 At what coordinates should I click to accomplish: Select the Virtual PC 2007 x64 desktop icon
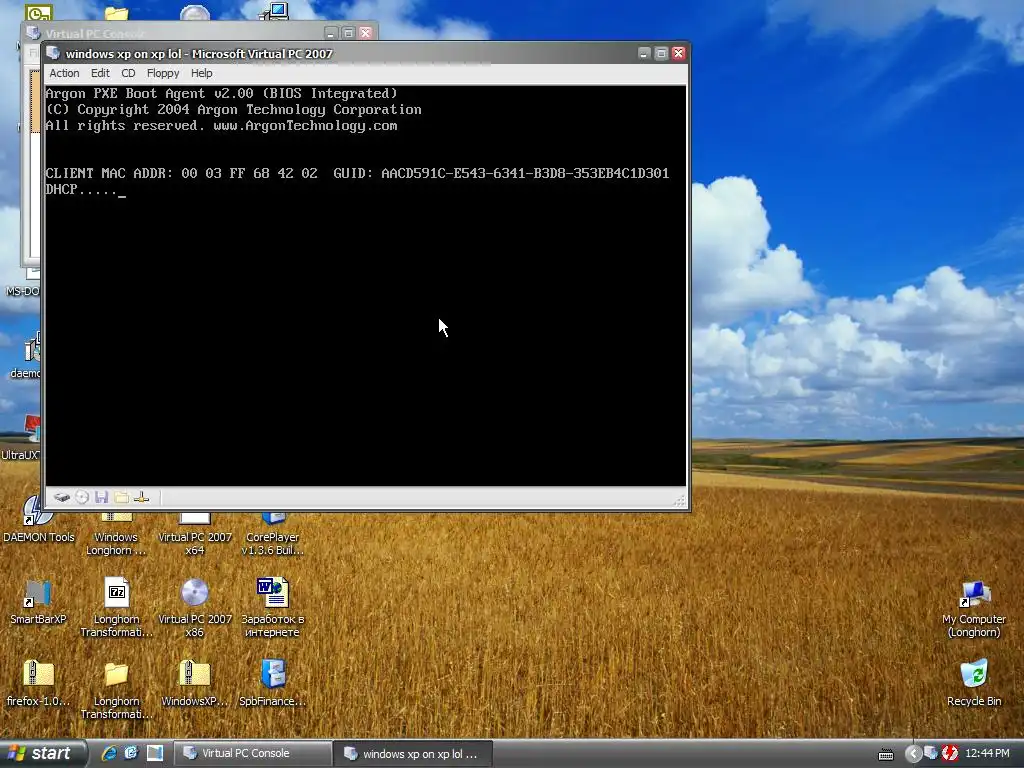point(195,534)
